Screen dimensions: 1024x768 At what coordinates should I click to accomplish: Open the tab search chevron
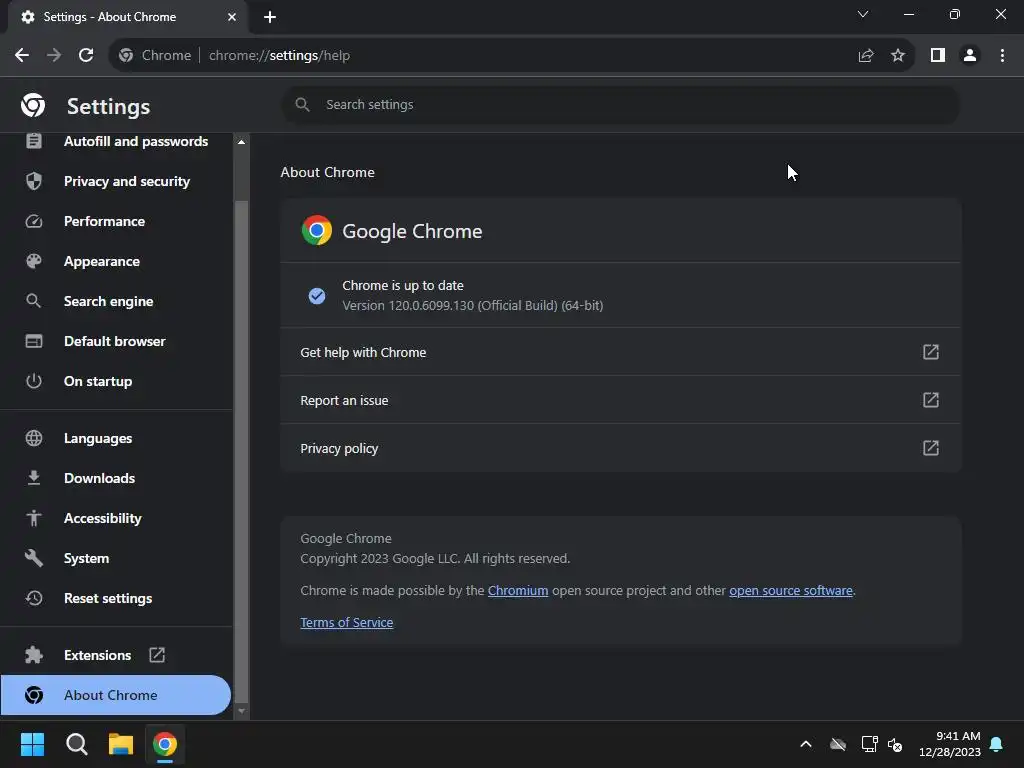tap(863, 14)
